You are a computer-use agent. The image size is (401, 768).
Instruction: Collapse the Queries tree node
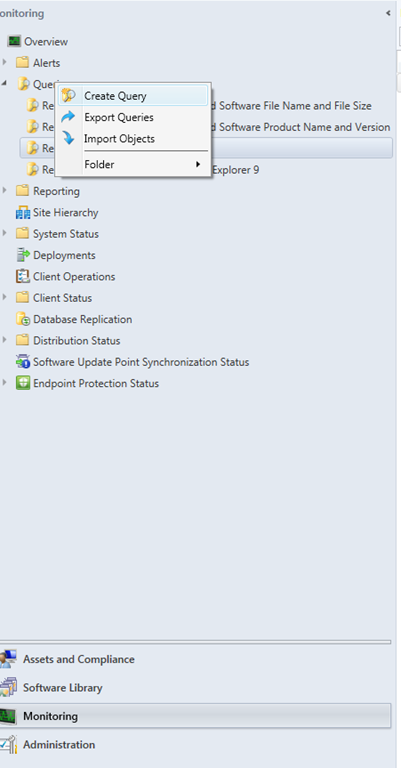click(x=4, y=84)
